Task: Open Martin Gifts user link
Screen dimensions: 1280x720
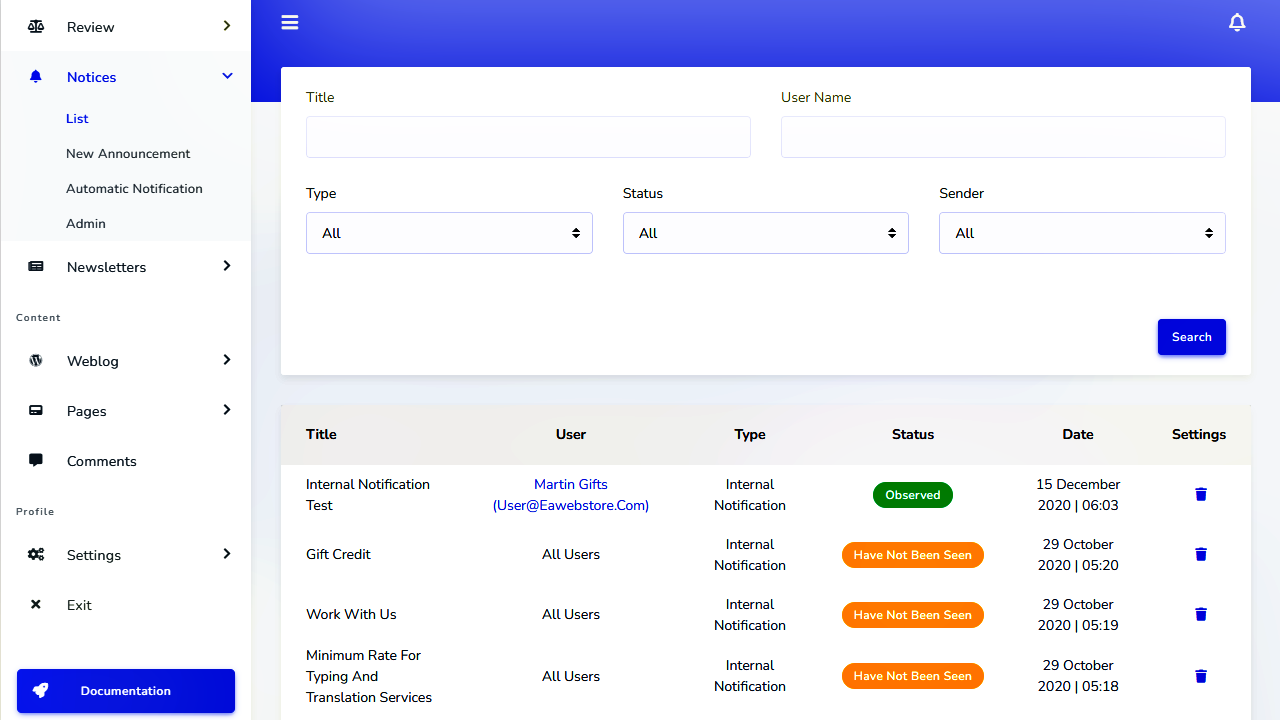Action: (570, 484)
